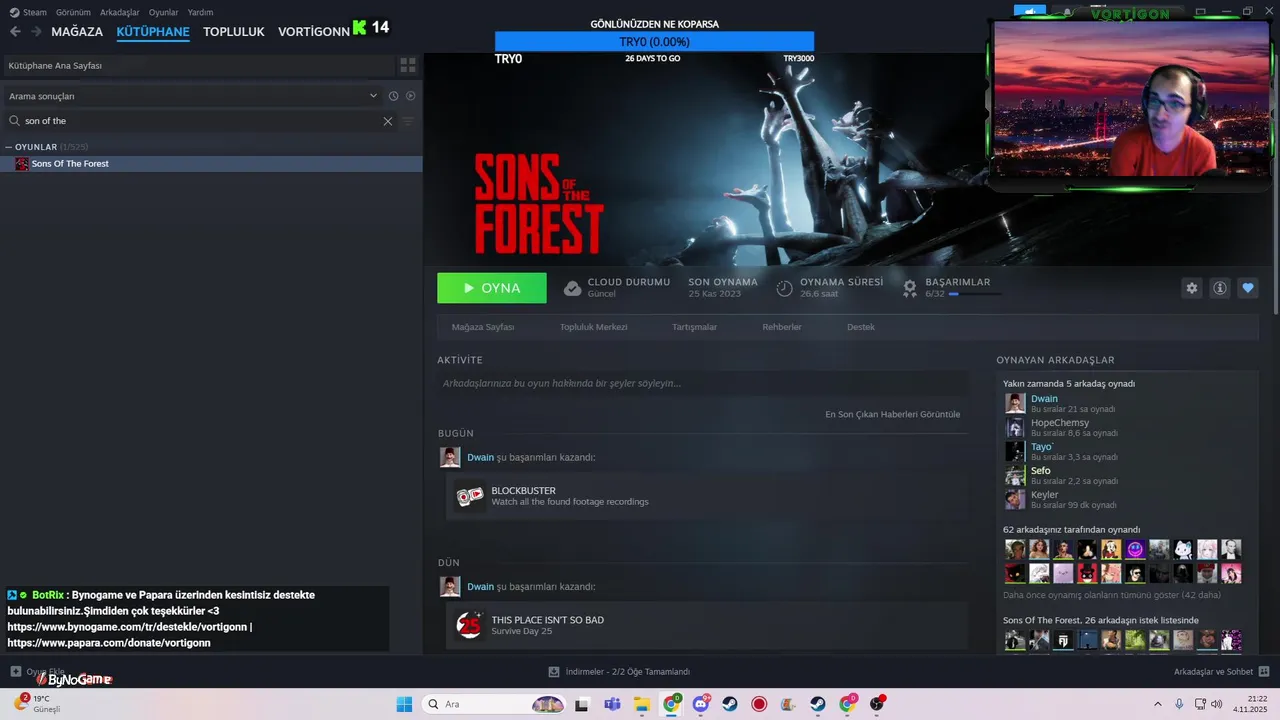Click the achievements gear icon
The image size is (1280, 720).
(909, 288)
